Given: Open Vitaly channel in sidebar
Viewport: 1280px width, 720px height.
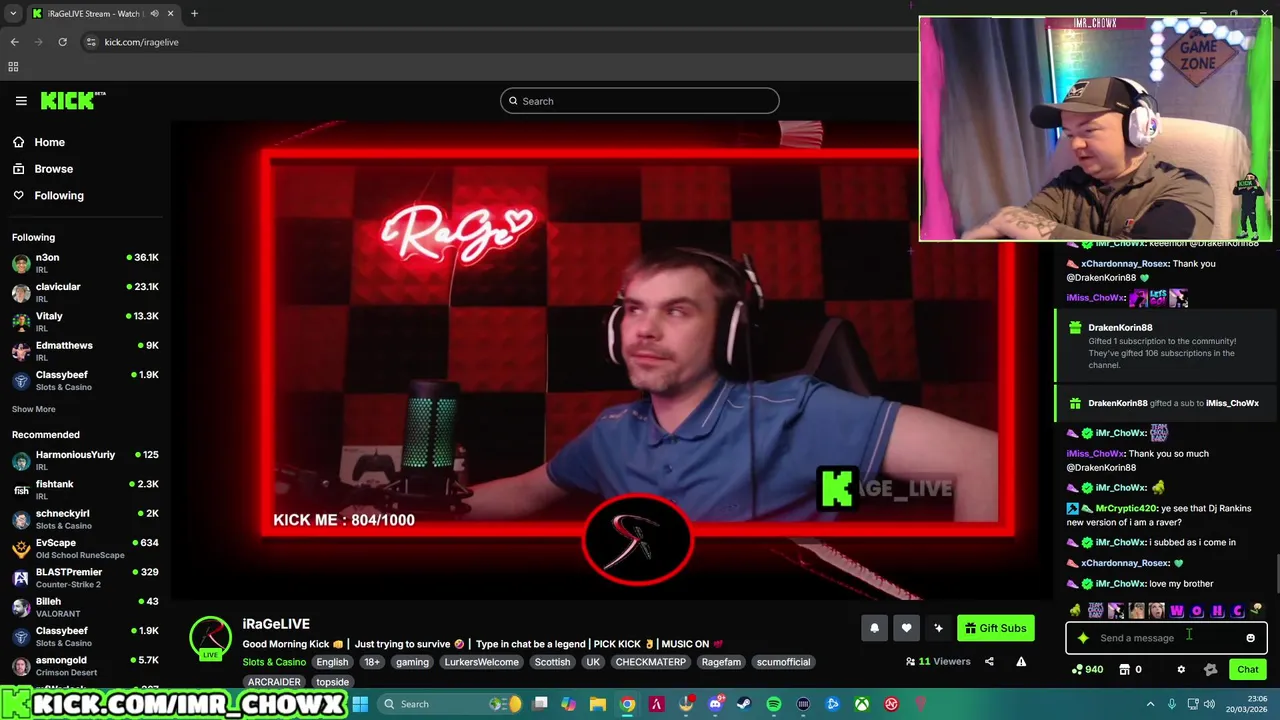Looking at the screenshot, I should pyautogui.click(x=85, y=321).
